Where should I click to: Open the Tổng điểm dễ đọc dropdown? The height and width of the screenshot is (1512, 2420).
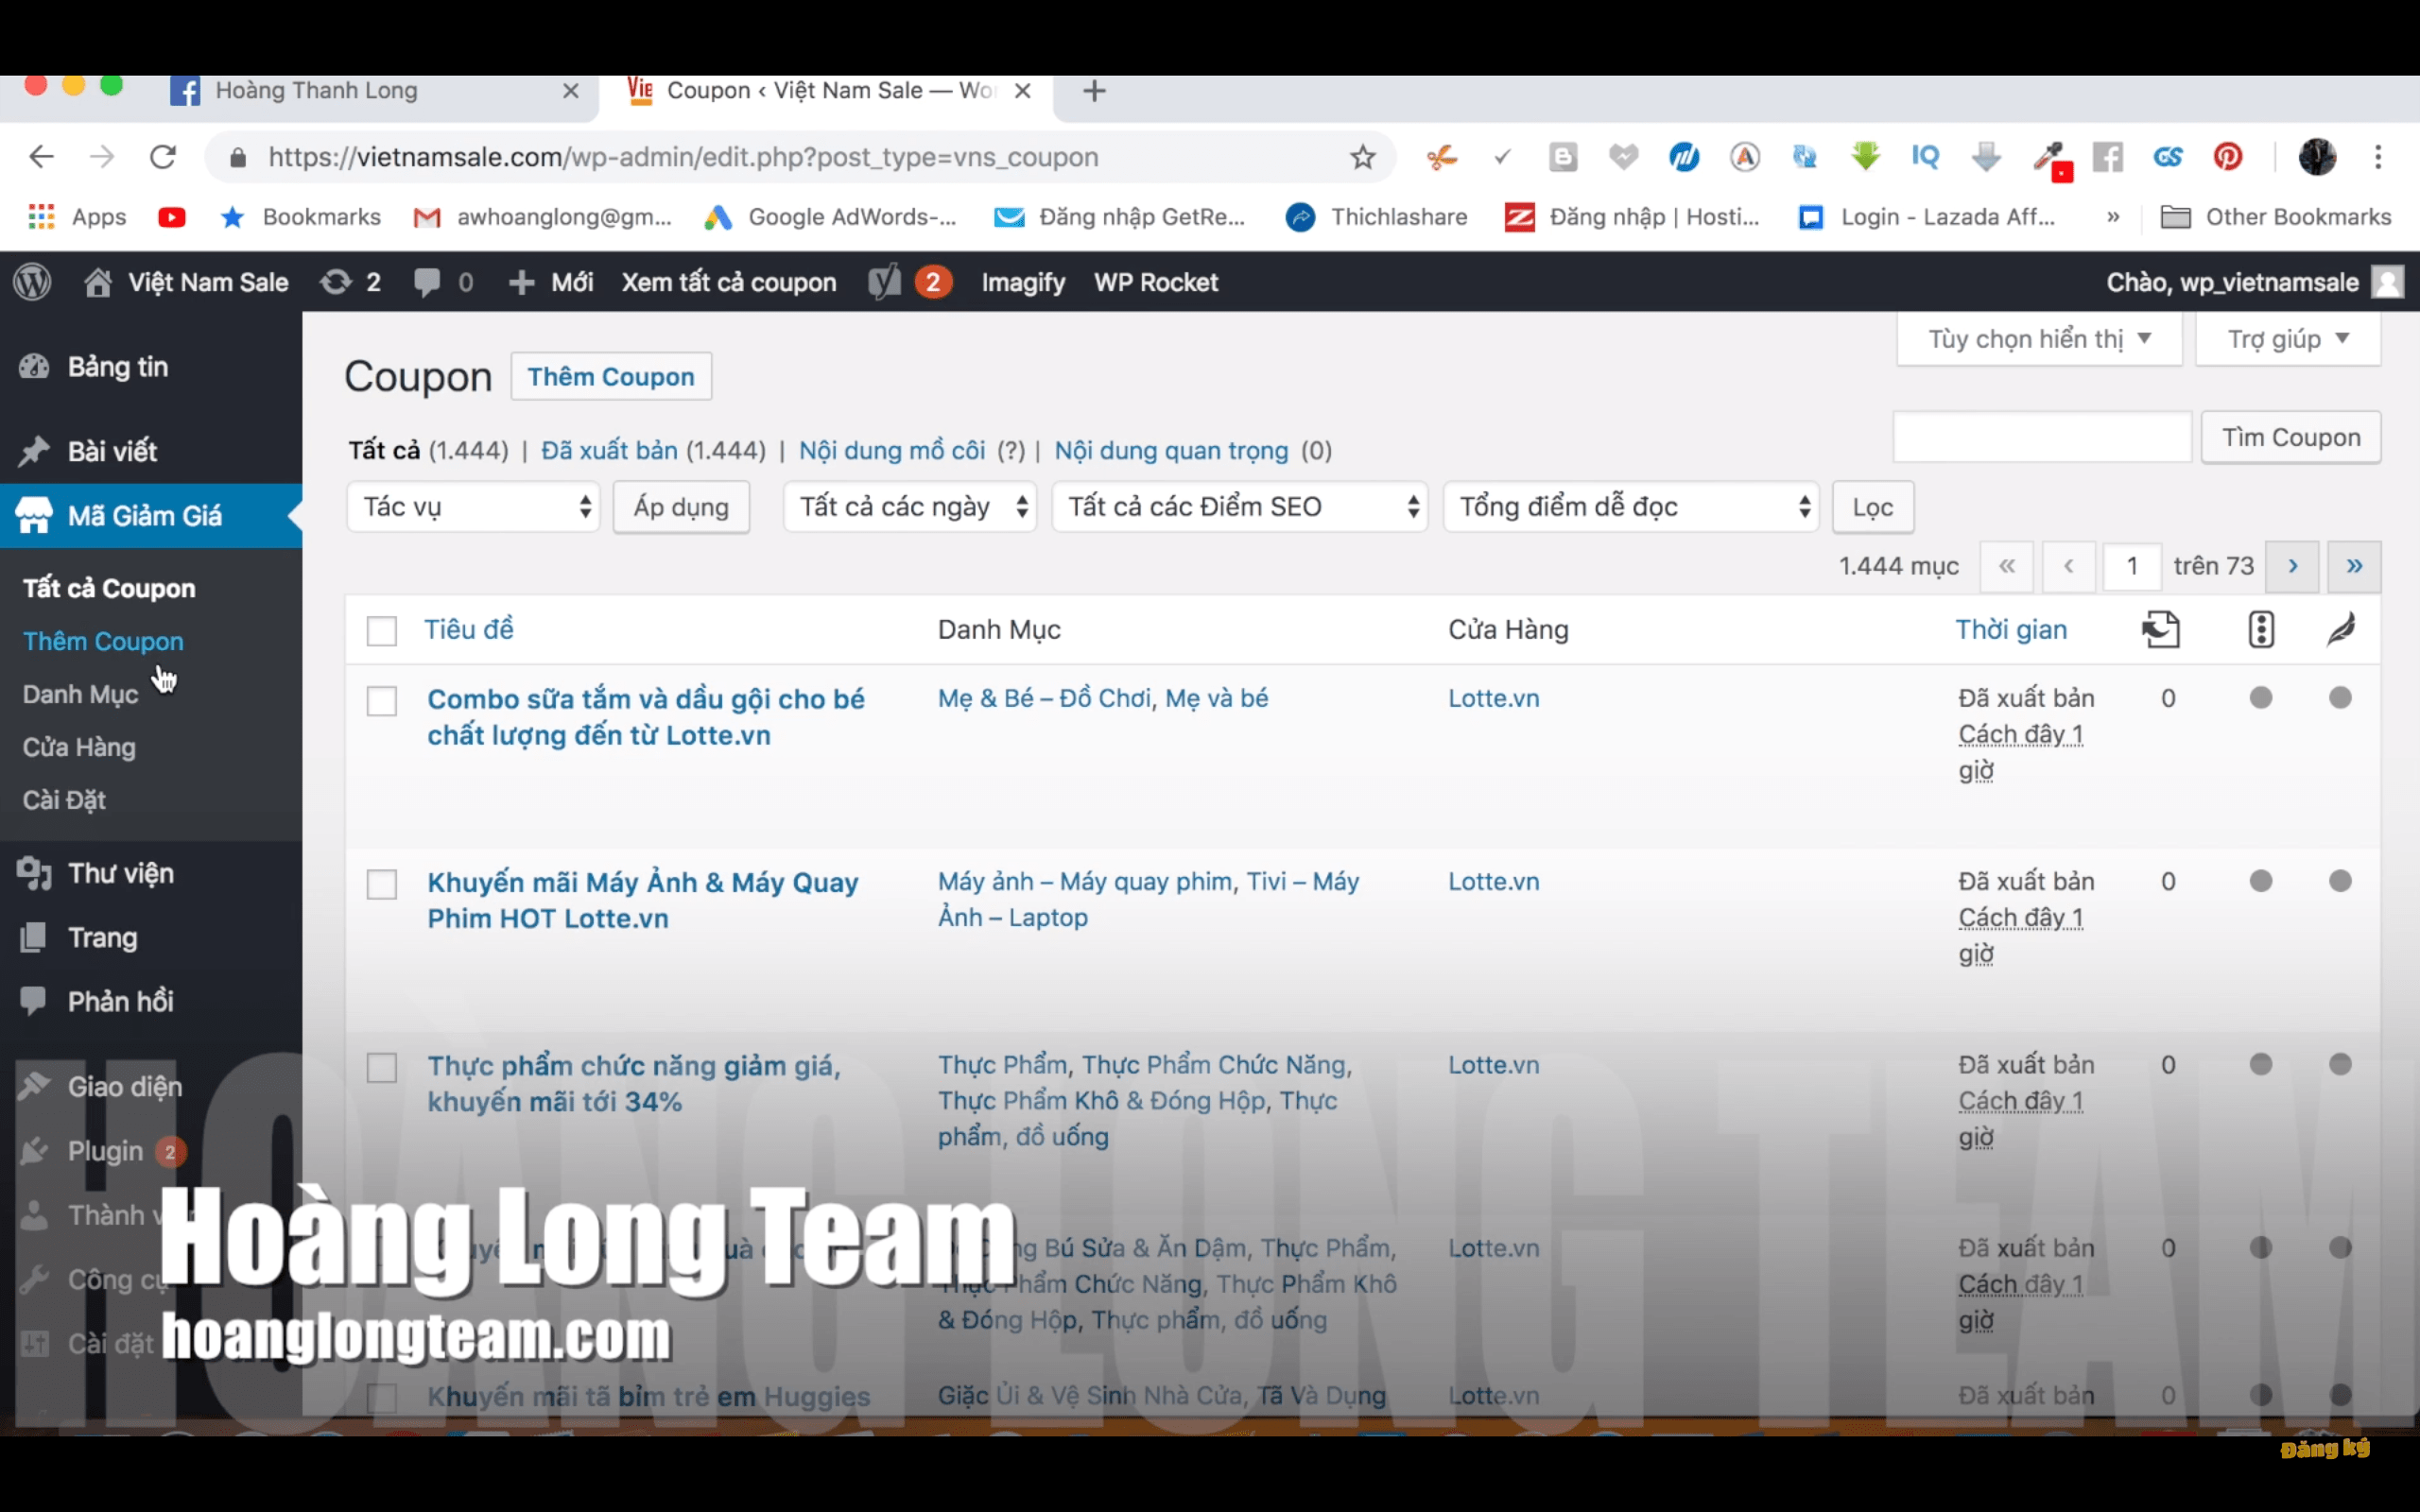pos(1630,507)
